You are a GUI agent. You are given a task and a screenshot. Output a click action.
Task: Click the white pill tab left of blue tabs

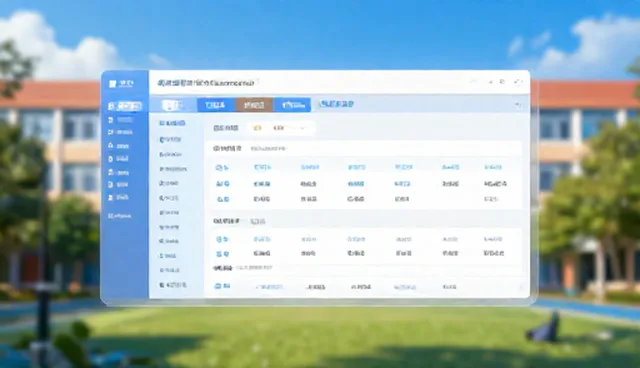point(173,105)
